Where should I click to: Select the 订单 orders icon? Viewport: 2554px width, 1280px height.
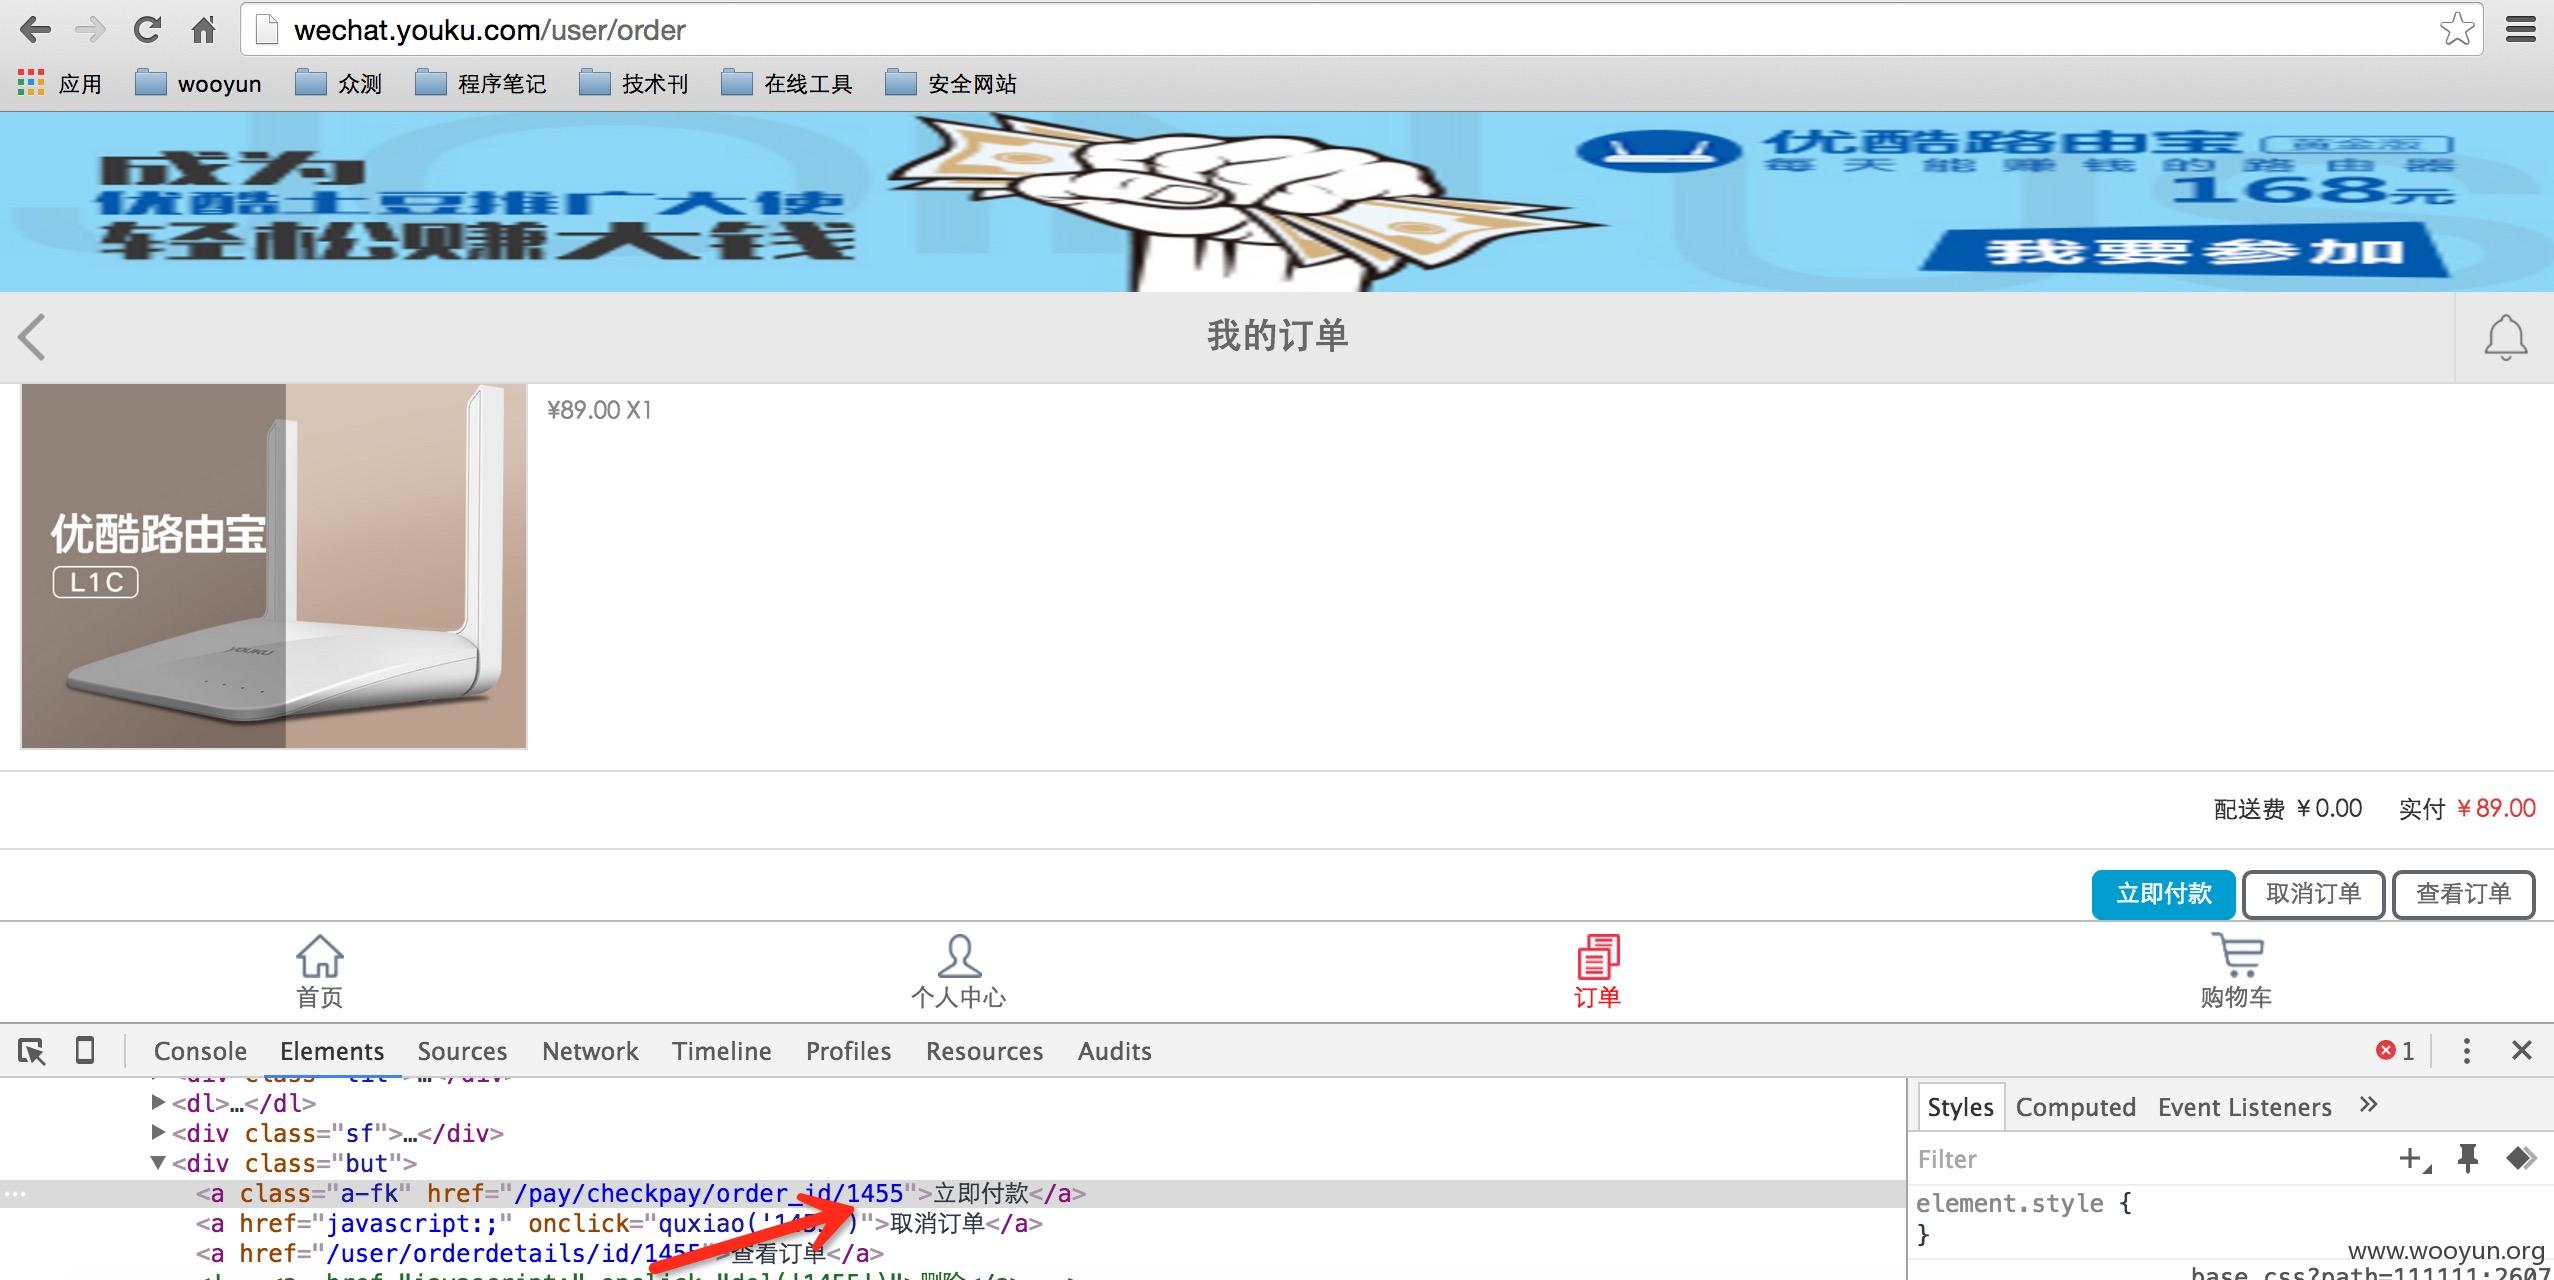(x=1597, y=958)
